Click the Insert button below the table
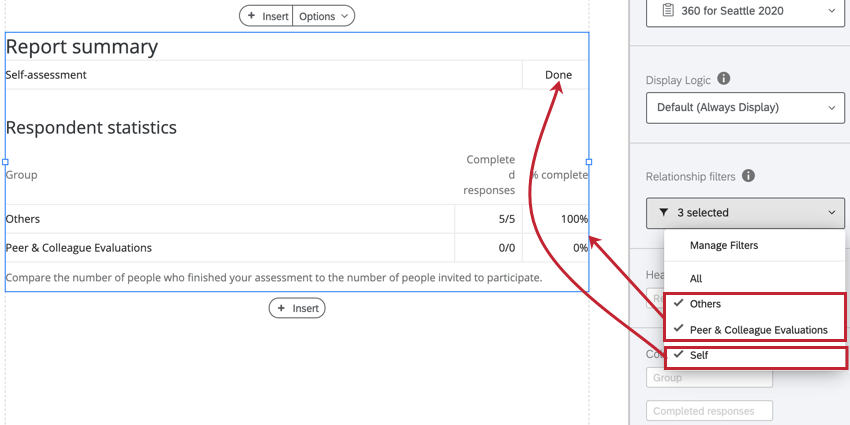 [297, 308]
